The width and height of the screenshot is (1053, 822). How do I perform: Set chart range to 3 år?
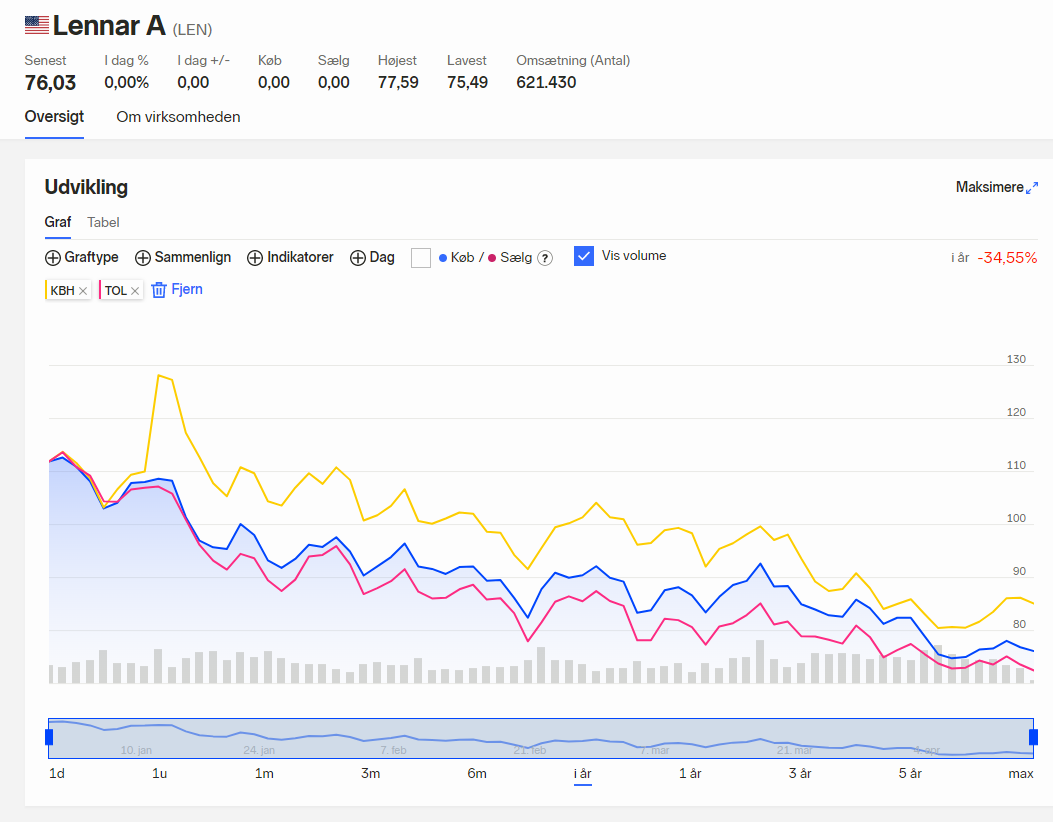coord(800,774)
